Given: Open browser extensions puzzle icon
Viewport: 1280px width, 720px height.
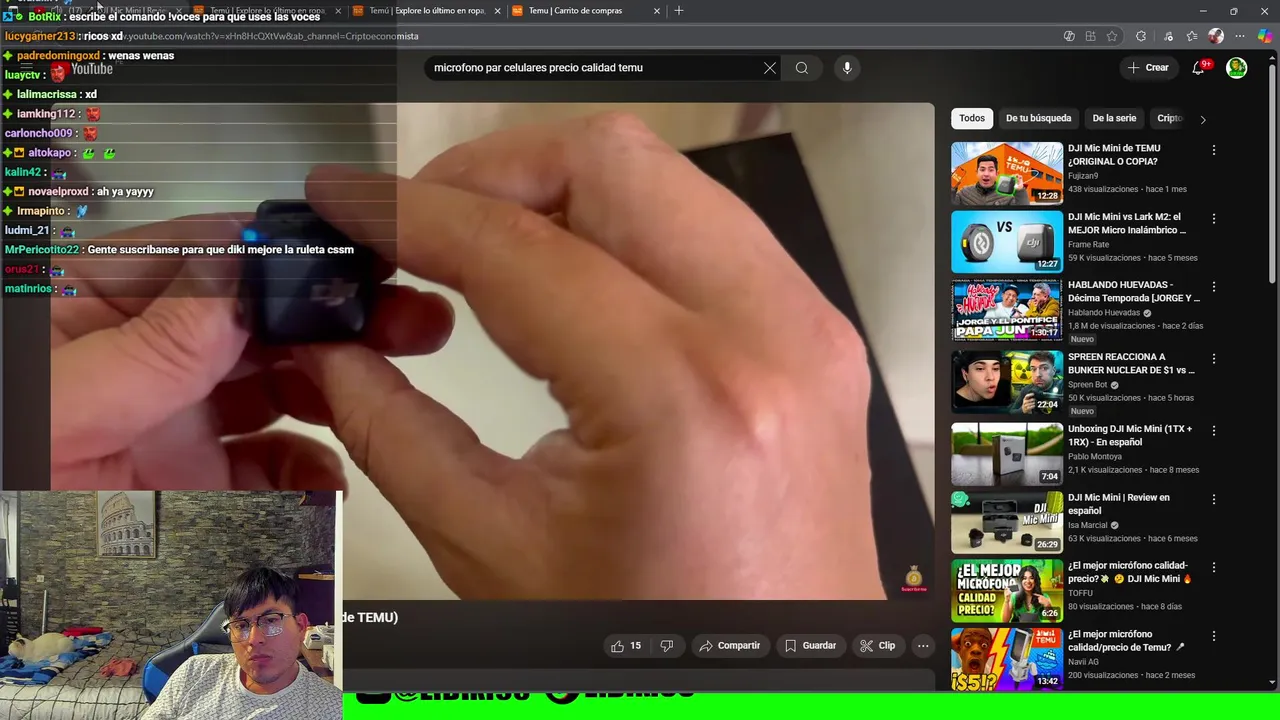Looking at the screenshot, I should tap(1141, 36).
